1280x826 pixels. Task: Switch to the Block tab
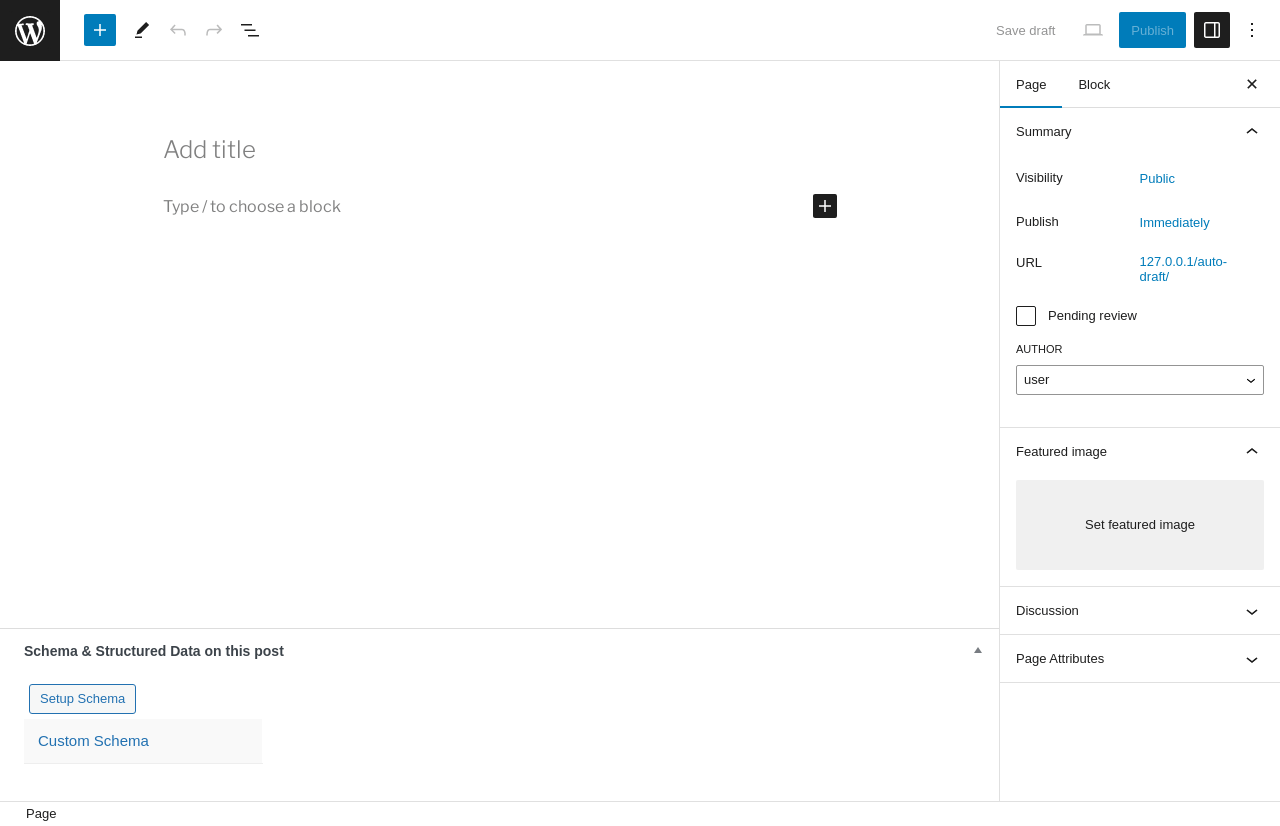click(x=1094, y=84)
